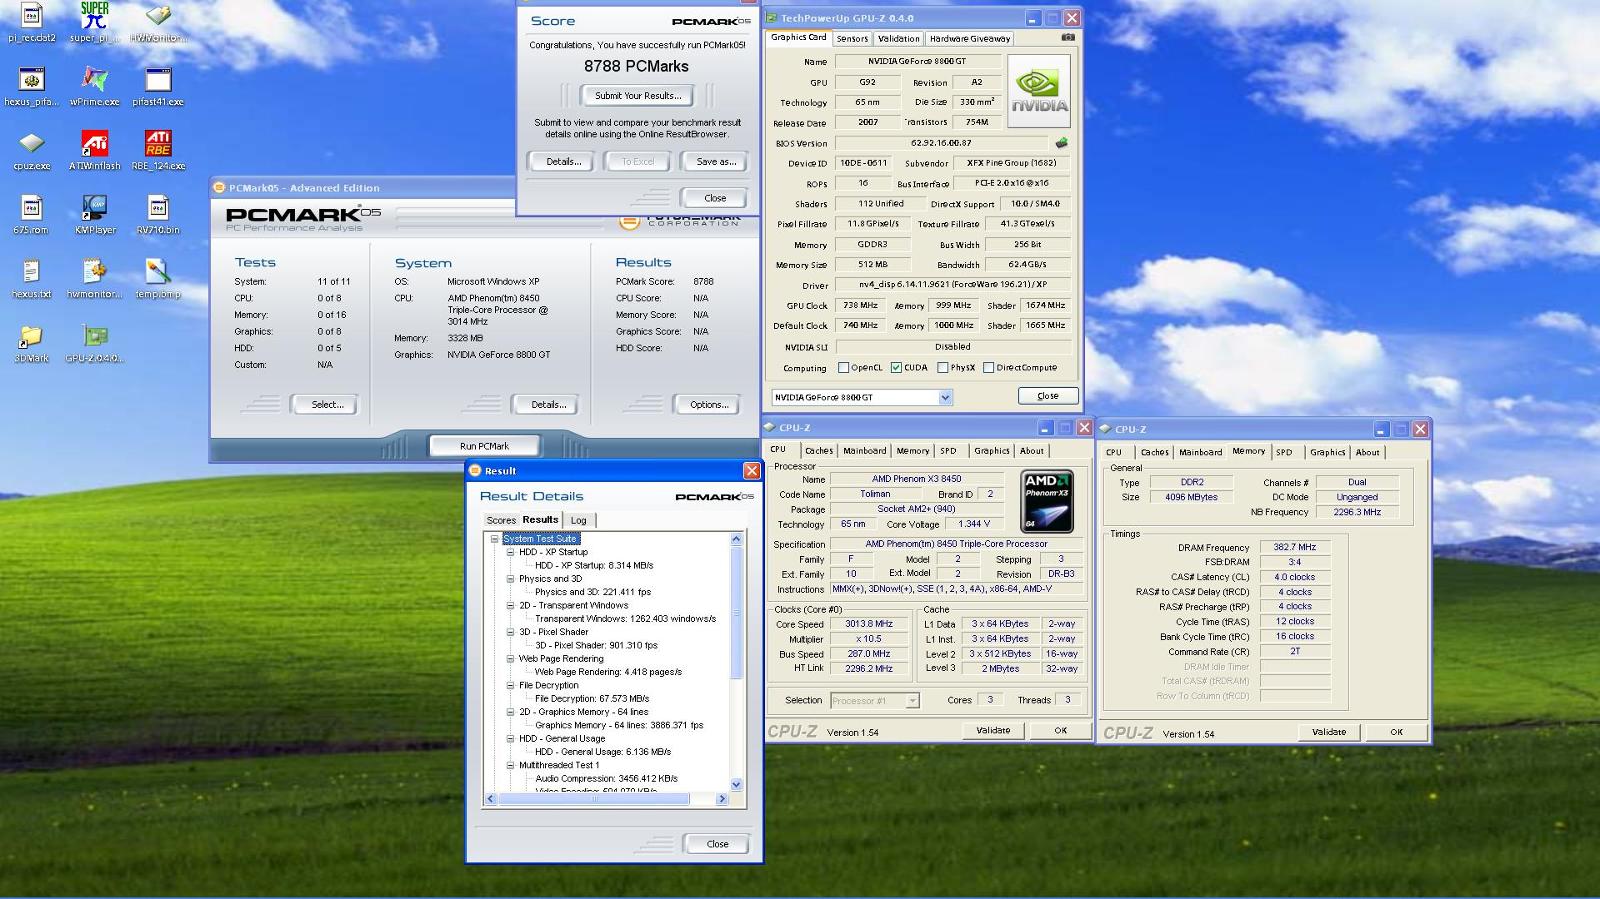This screenshot has width=1600, height=899.
Task: Open the GPU selection dropdown in GPU-Z
Action: [945, 397]
